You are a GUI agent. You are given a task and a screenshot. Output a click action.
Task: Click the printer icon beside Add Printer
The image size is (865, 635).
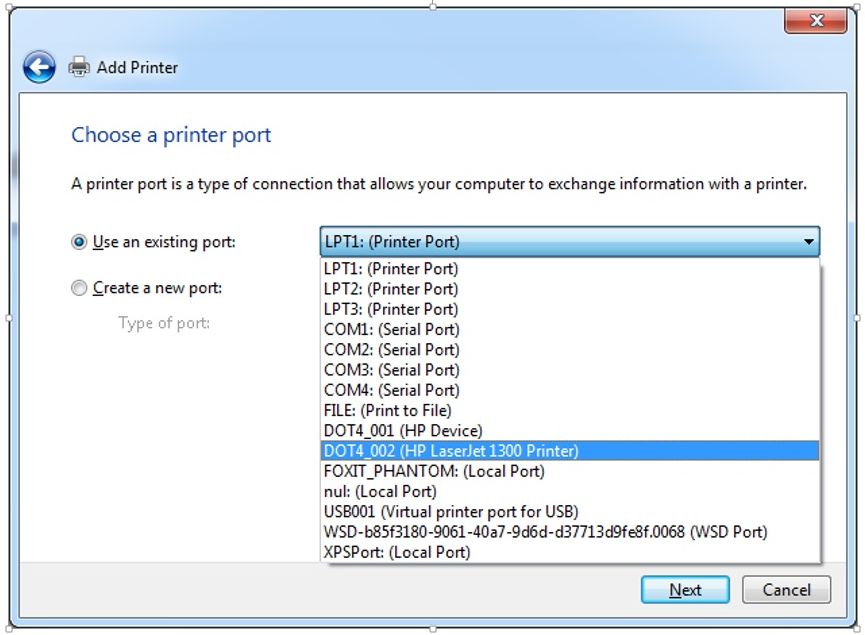[79, 67]
